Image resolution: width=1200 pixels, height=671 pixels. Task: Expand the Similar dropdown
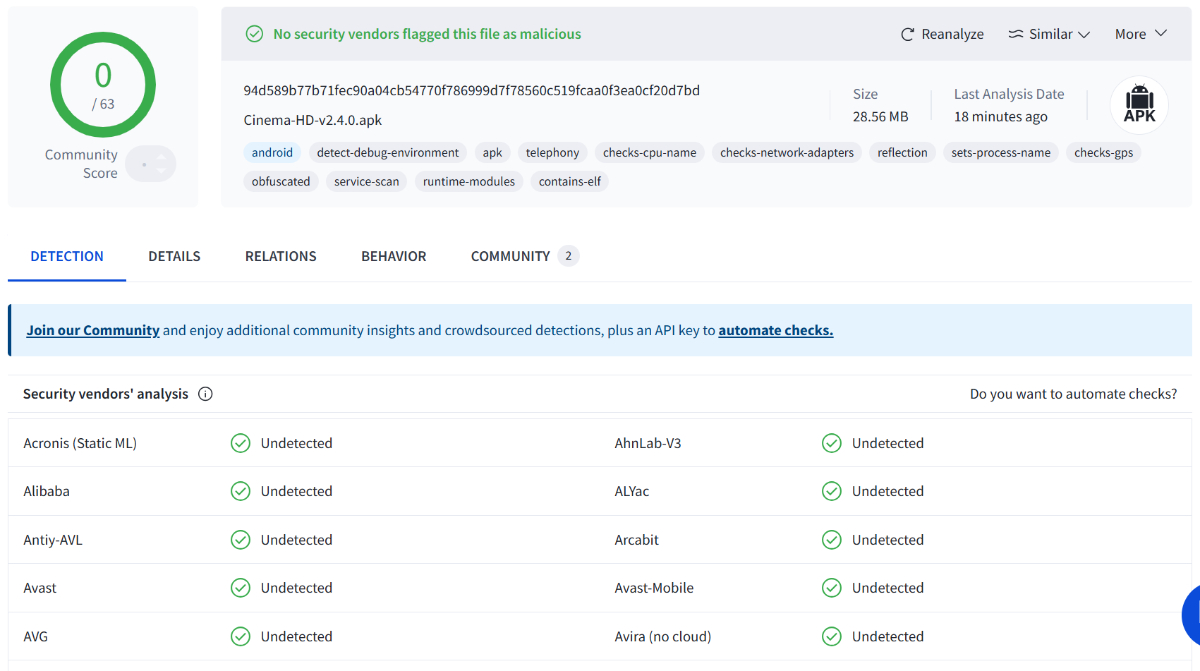coord(1049,34)
